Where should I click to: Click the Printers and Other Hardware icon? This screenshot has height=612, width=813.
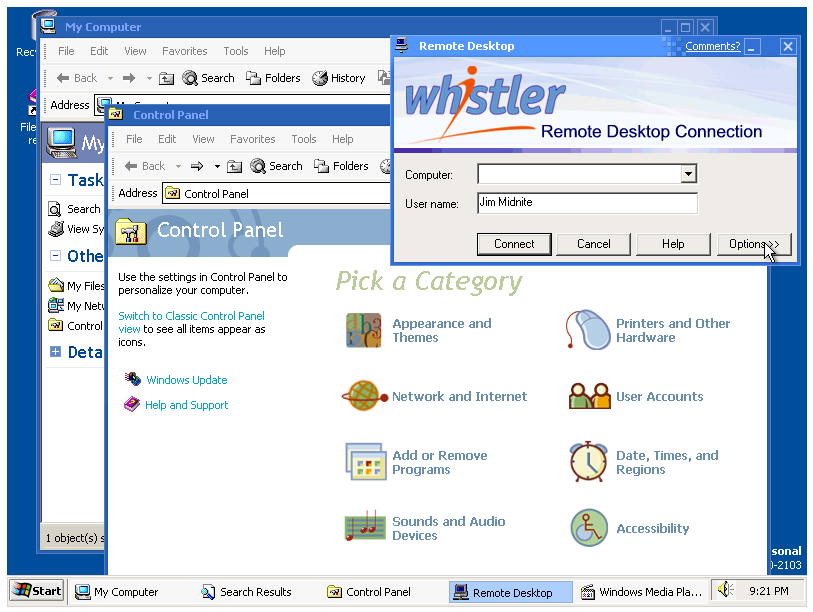click(x=588, y=330)
